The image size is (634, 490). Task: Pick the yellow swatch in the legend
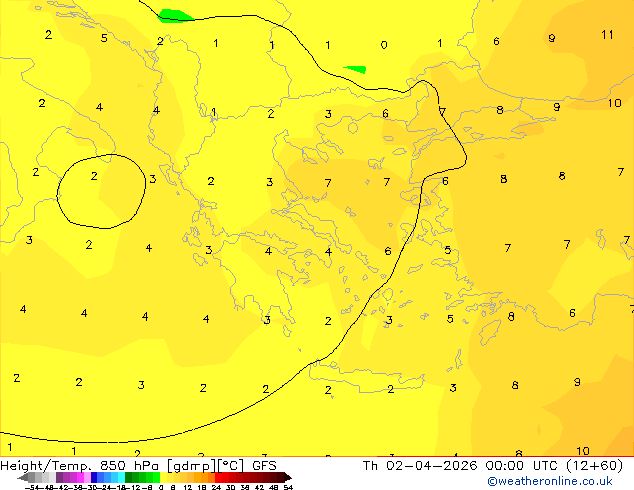pyautogui.click(x=163, y=477)
